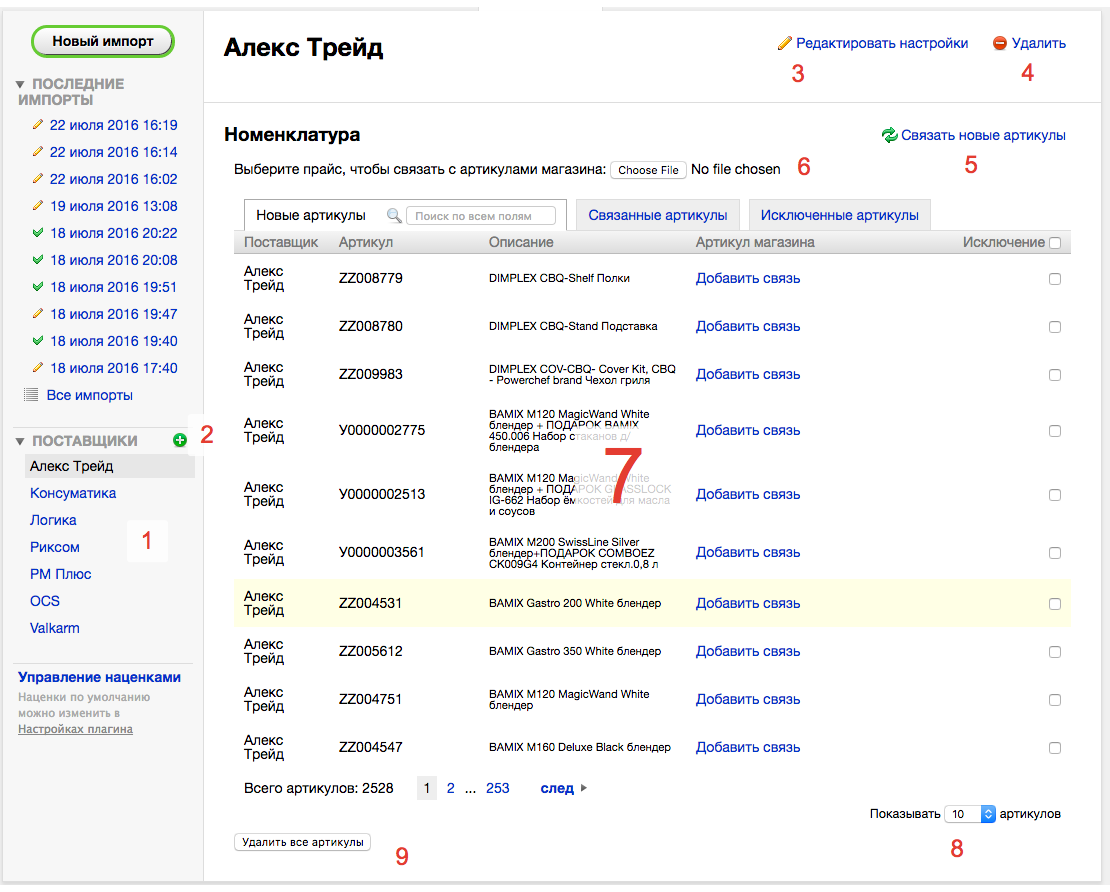Click the red minus icon of Удалить
This screenshot has height=892, width=1110.
coord(1000,43)
